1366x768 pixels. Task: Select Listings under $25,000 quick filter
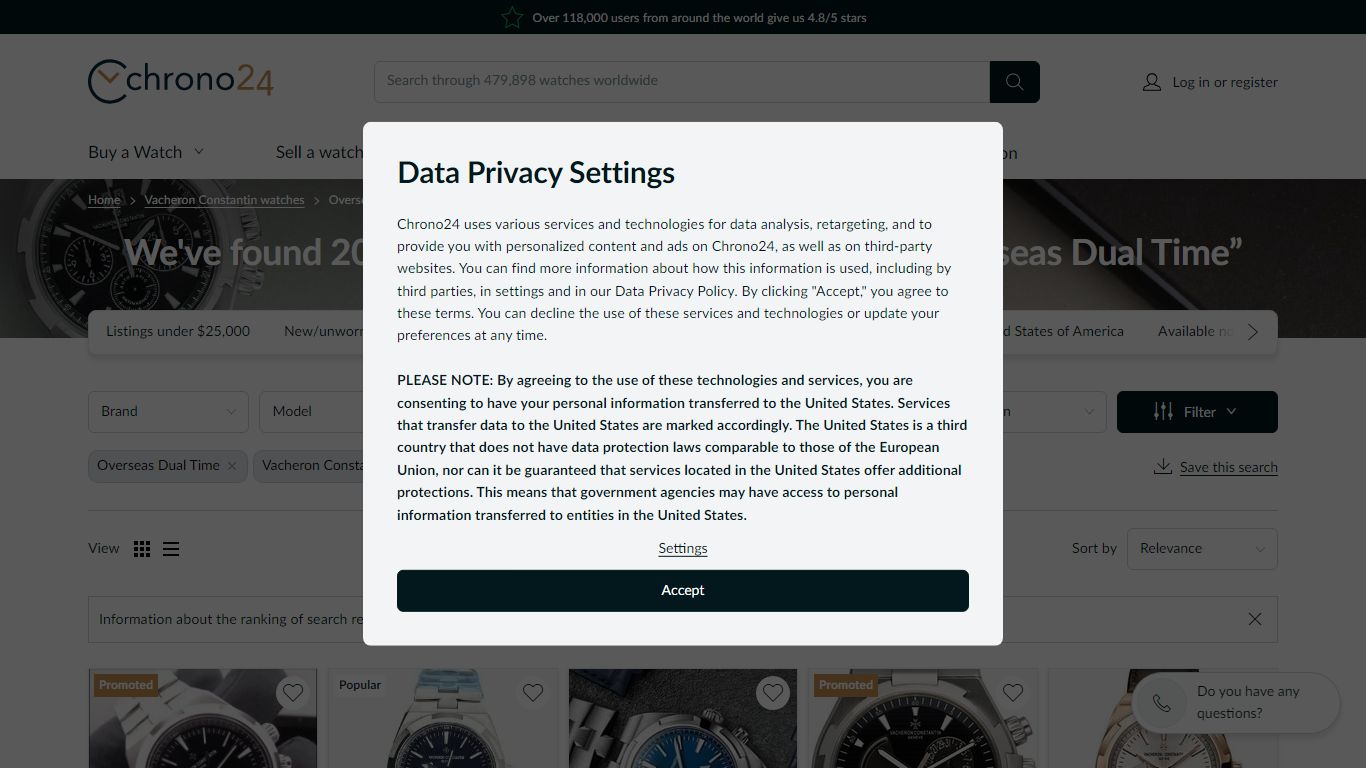[178, 331]
